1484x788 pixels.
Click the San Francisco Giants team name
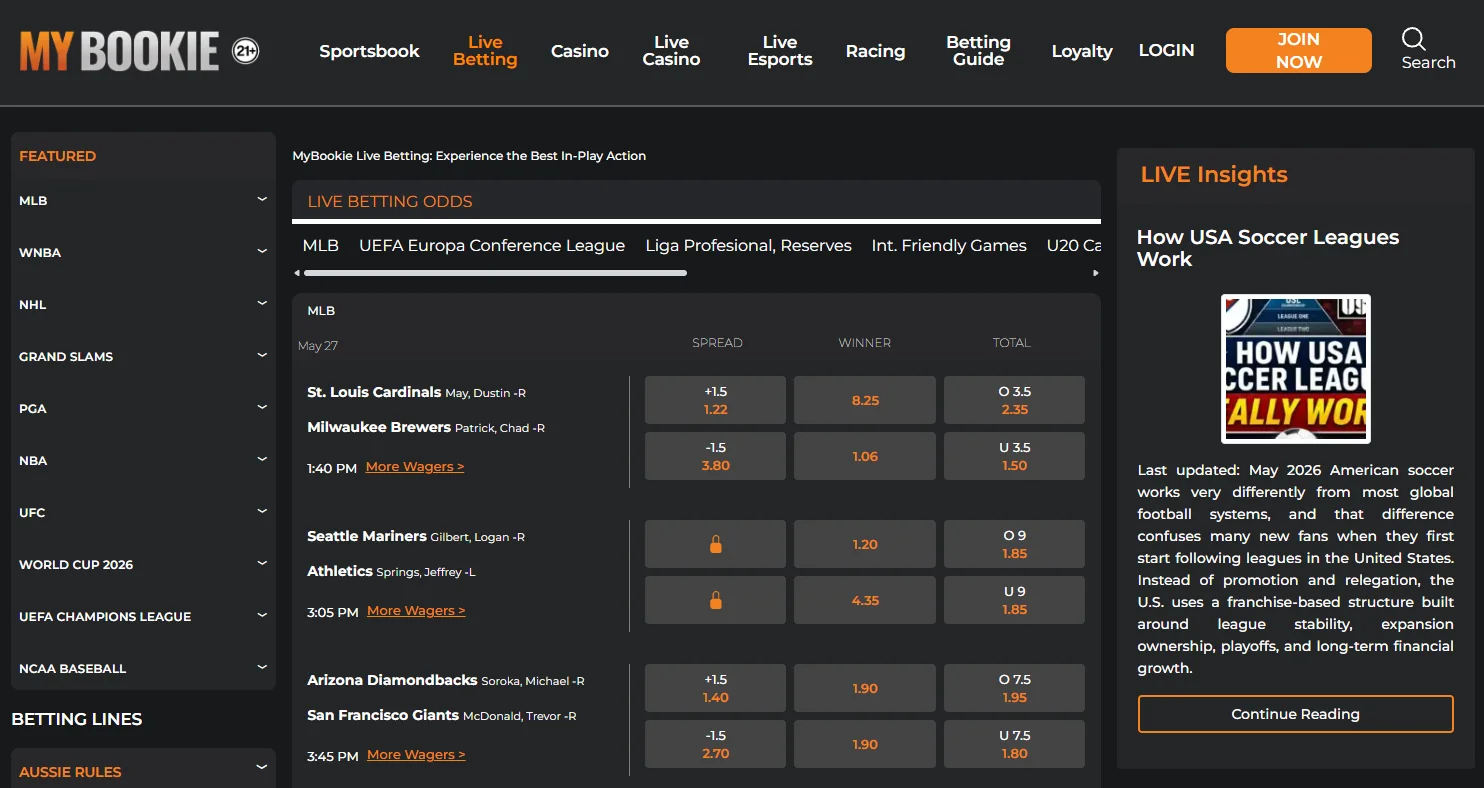click(383, 715)
